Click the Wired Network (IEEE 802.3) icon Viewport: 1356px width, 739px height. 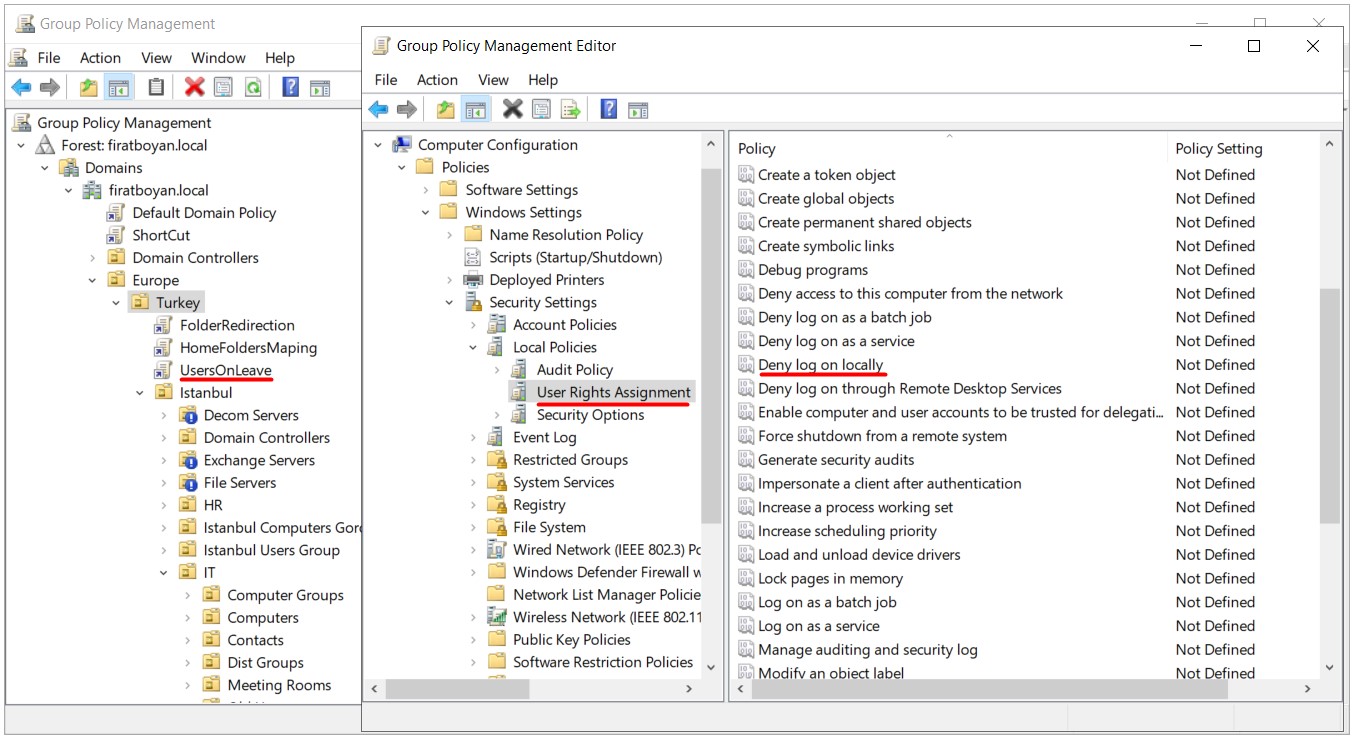[x=496, y=549]
